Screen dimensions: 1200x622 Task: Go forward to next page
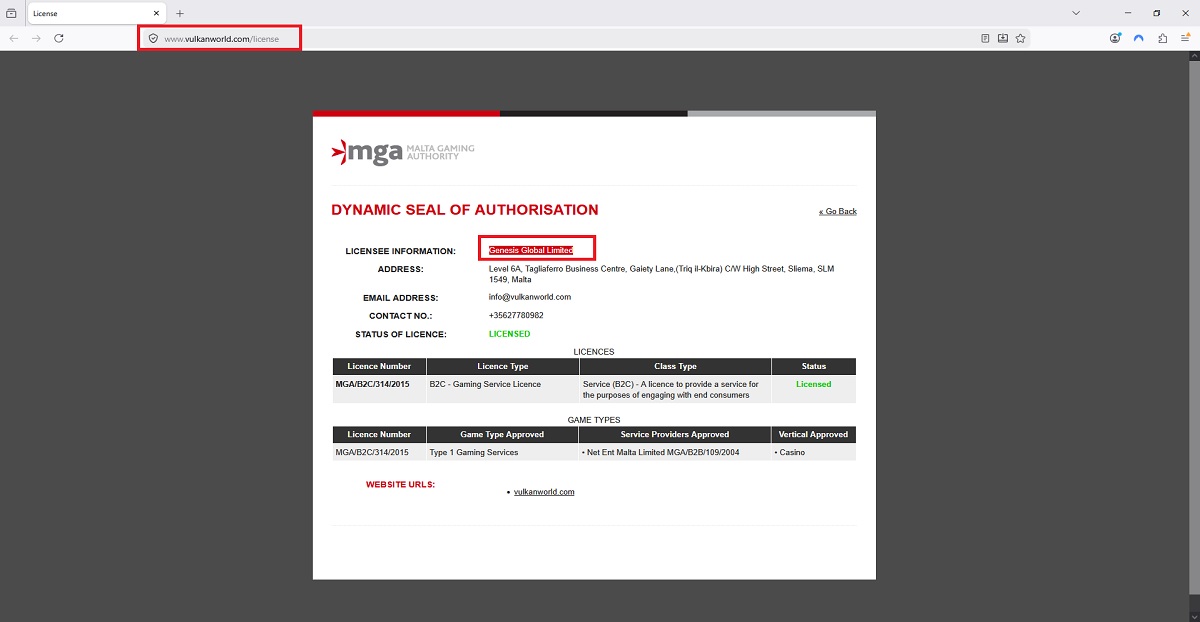pos(36,38)
